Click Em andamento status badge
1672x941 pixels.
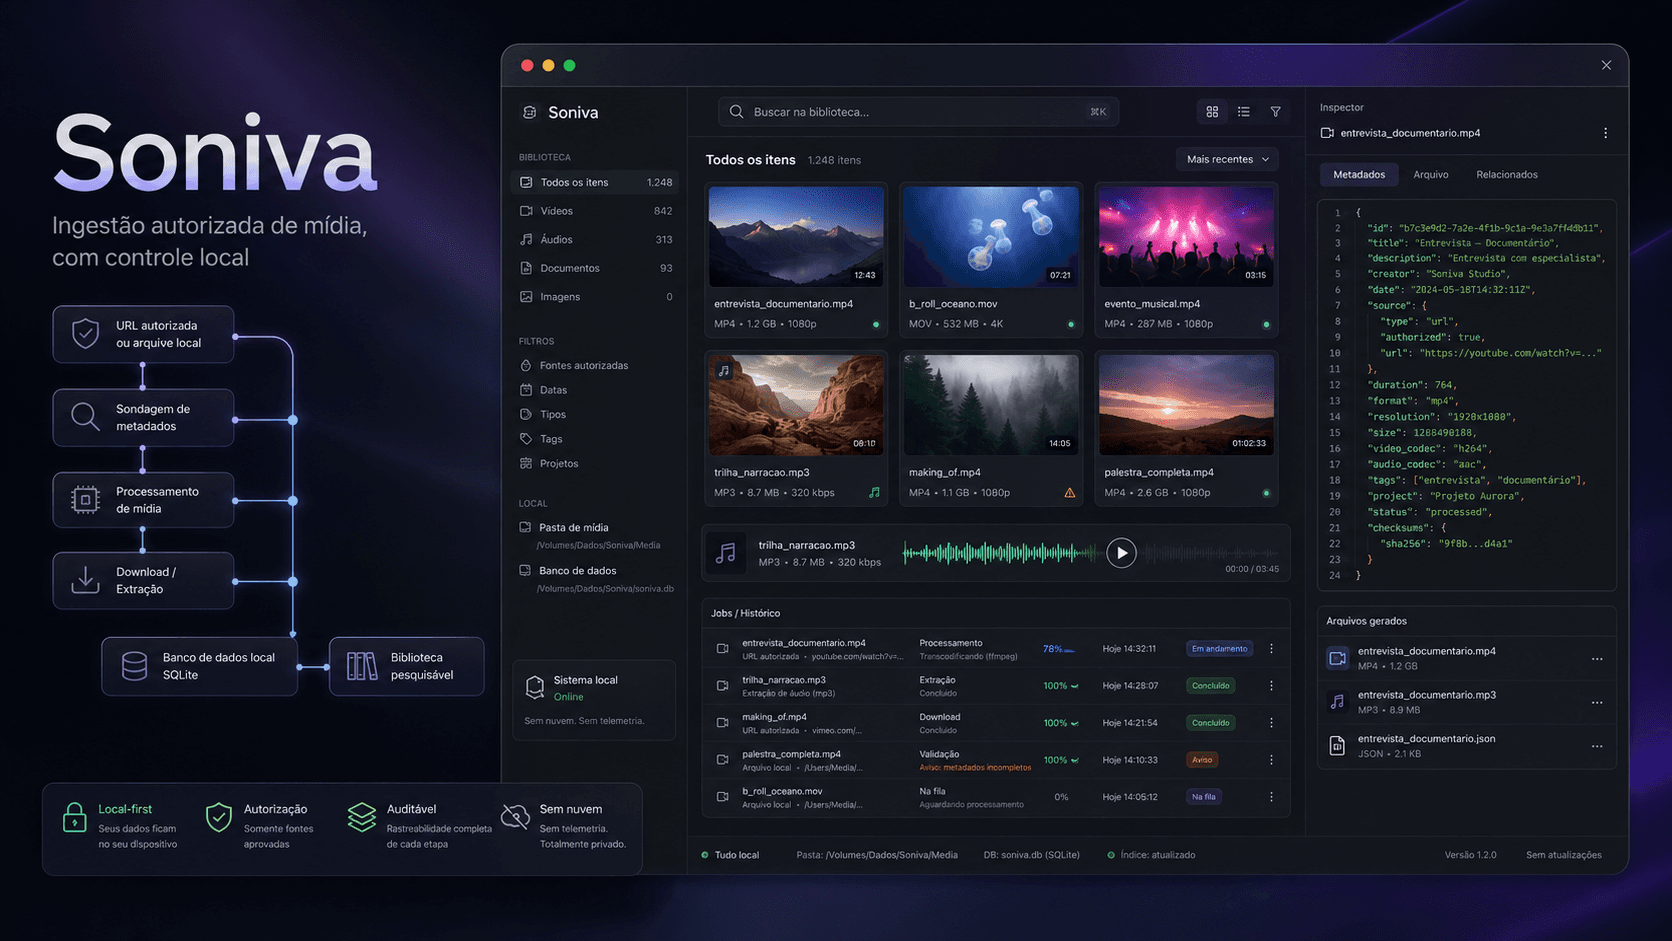point(1219,649)
